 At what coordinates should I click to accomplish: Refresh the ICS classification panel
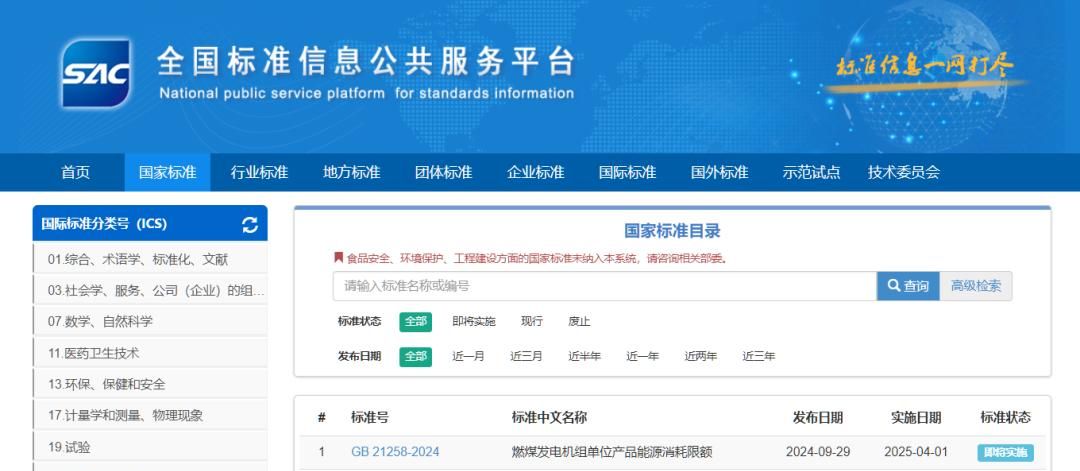pyautogui.click(x=250, y=224)
